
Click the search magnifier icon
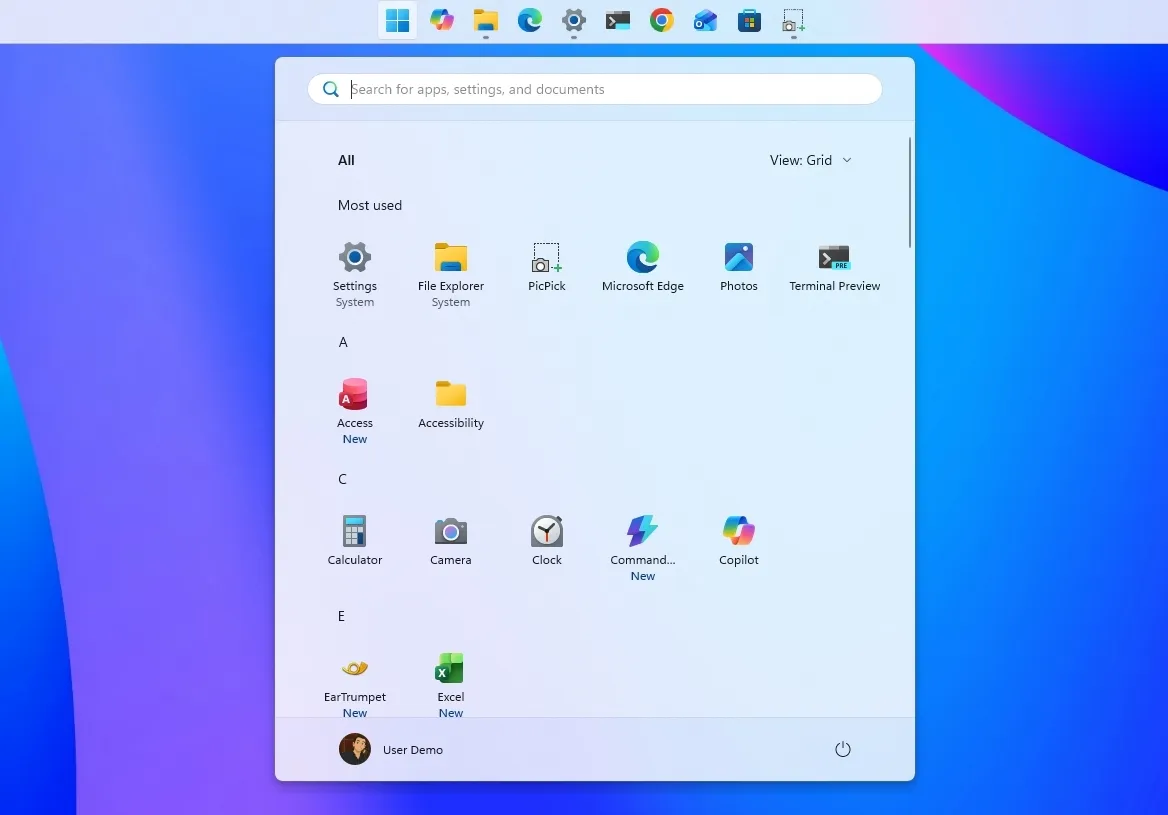click(331, 89)
